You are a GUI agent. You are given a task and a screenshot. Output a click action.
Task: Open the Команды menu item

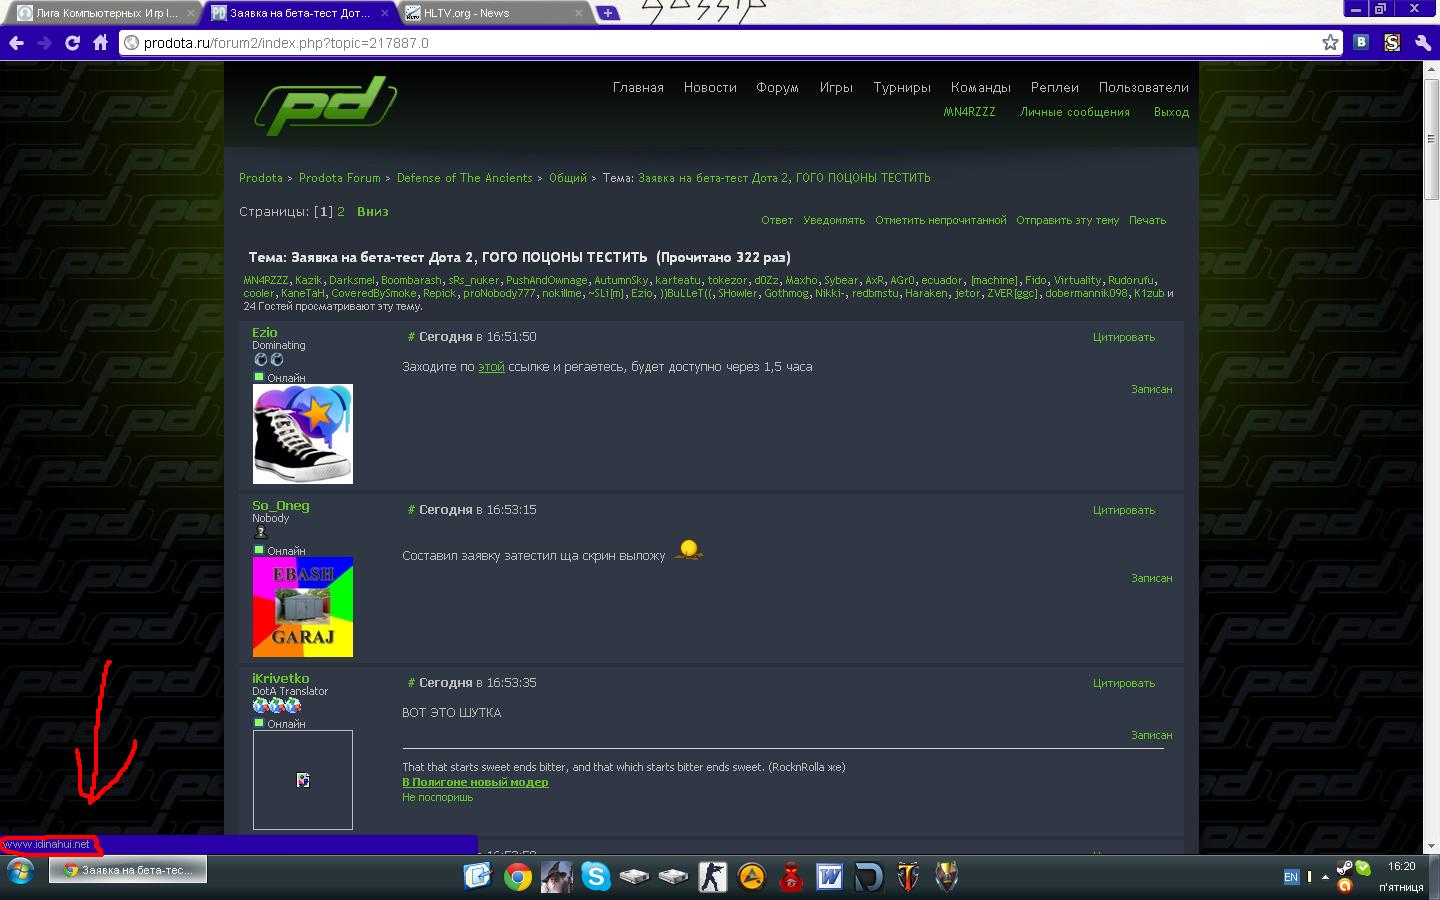980,87
